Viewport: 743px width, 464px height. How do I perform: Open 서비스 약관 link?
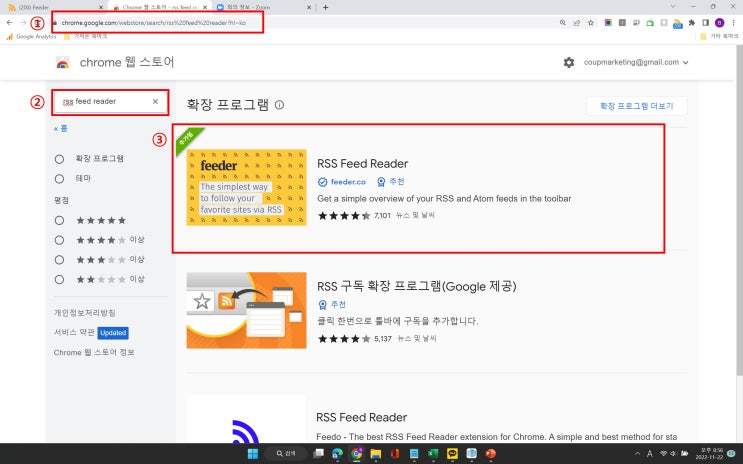(x=74, y=332)
